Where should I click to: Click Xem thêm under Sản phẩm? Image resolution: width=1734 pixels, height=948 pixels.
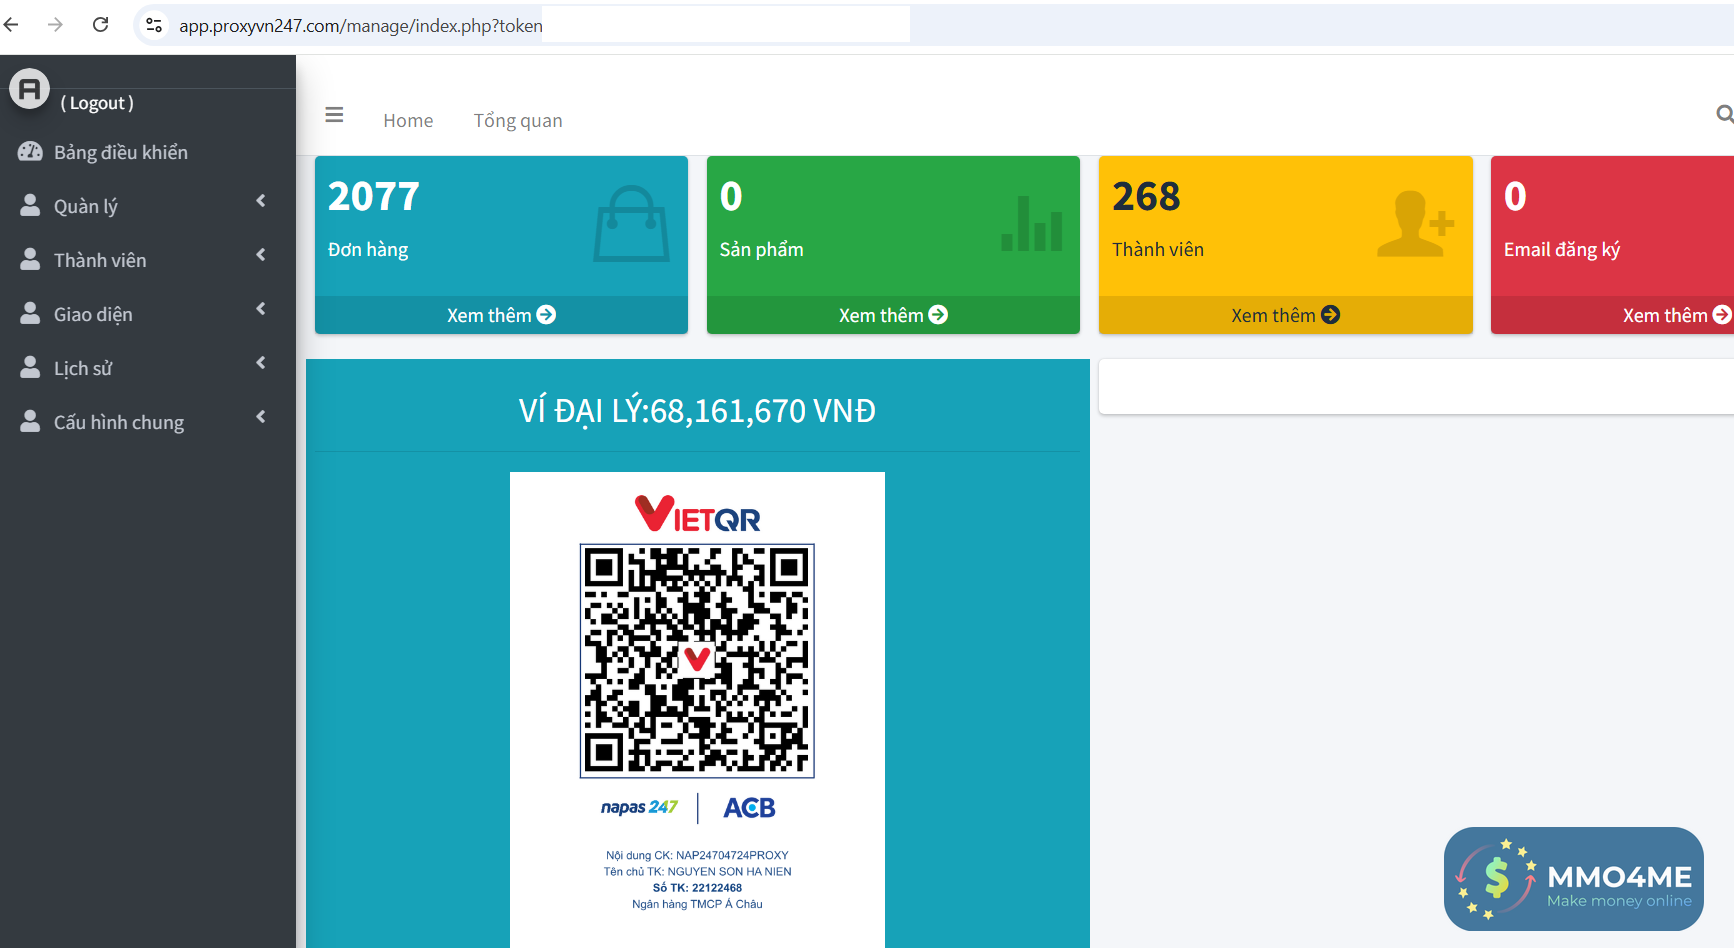893,315
